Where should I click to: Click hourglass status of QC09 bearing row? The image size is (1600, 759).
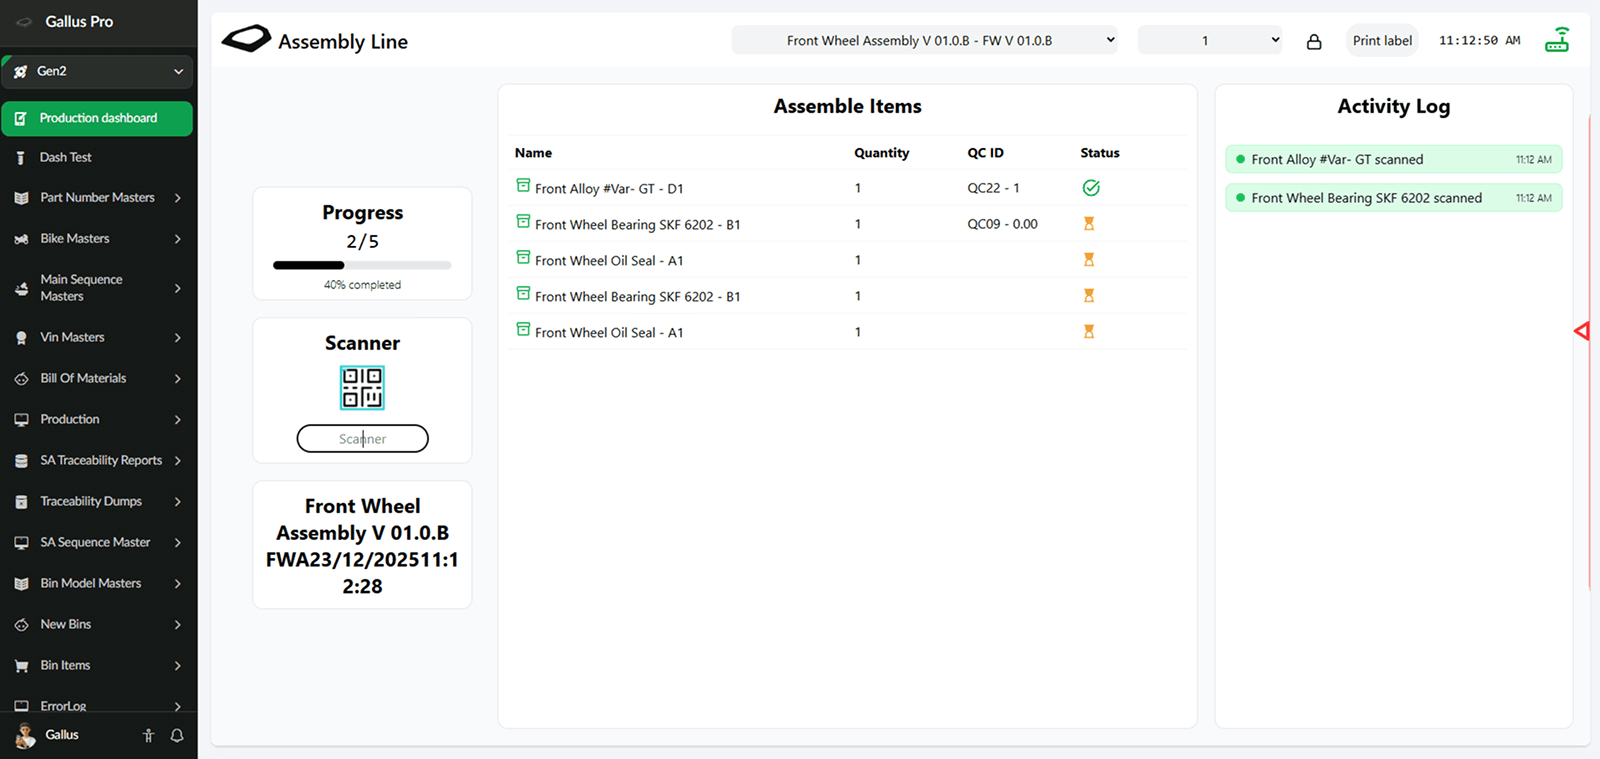pos(1089,224)
